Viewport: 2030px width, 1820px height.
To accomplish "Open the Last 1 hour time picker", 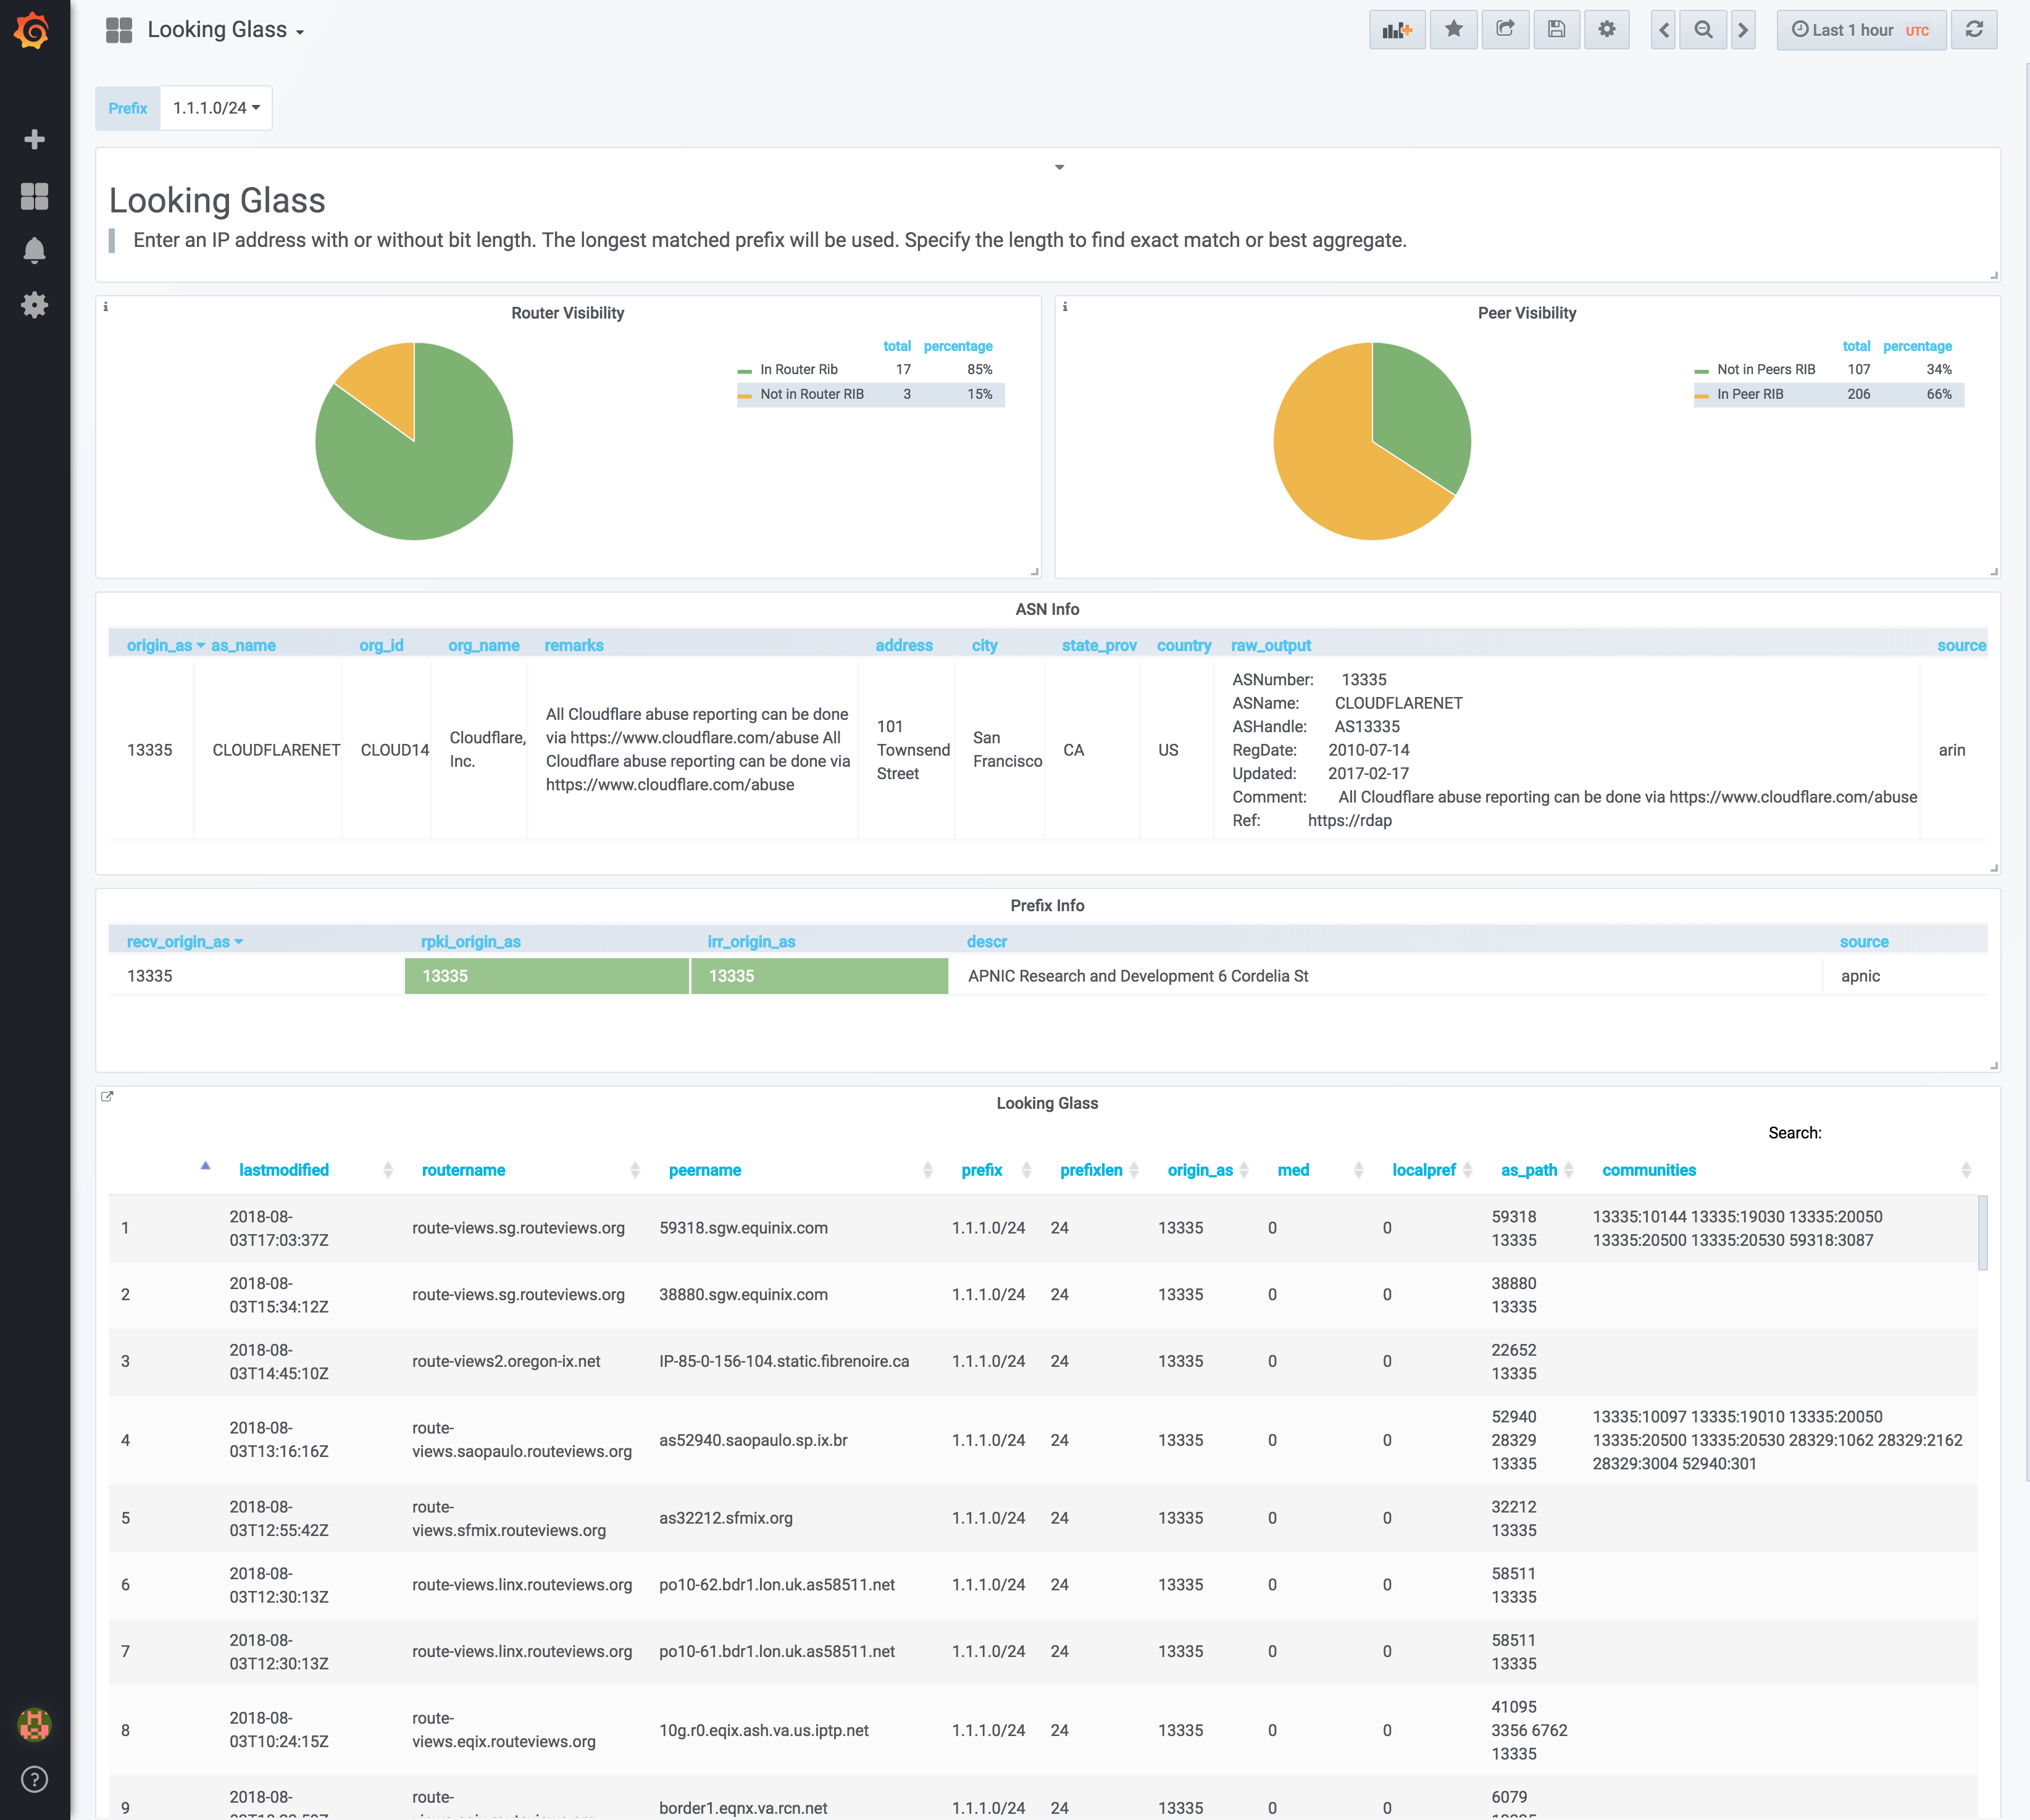I will click(1861, 30).
